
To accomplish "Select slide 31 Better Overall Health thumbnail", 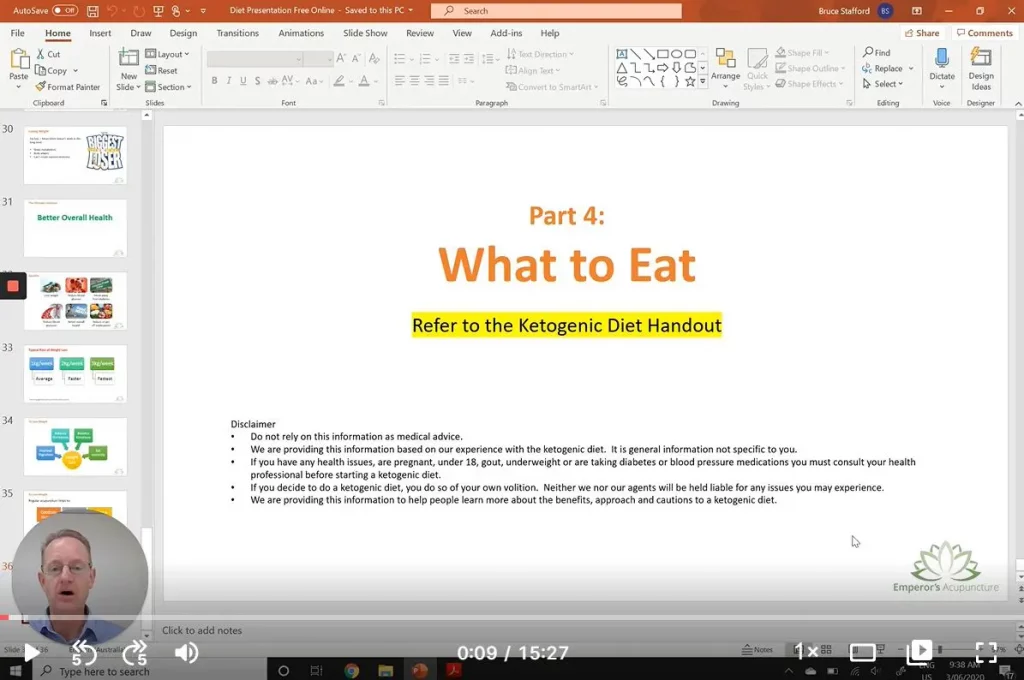I will (x=75, y=228).
